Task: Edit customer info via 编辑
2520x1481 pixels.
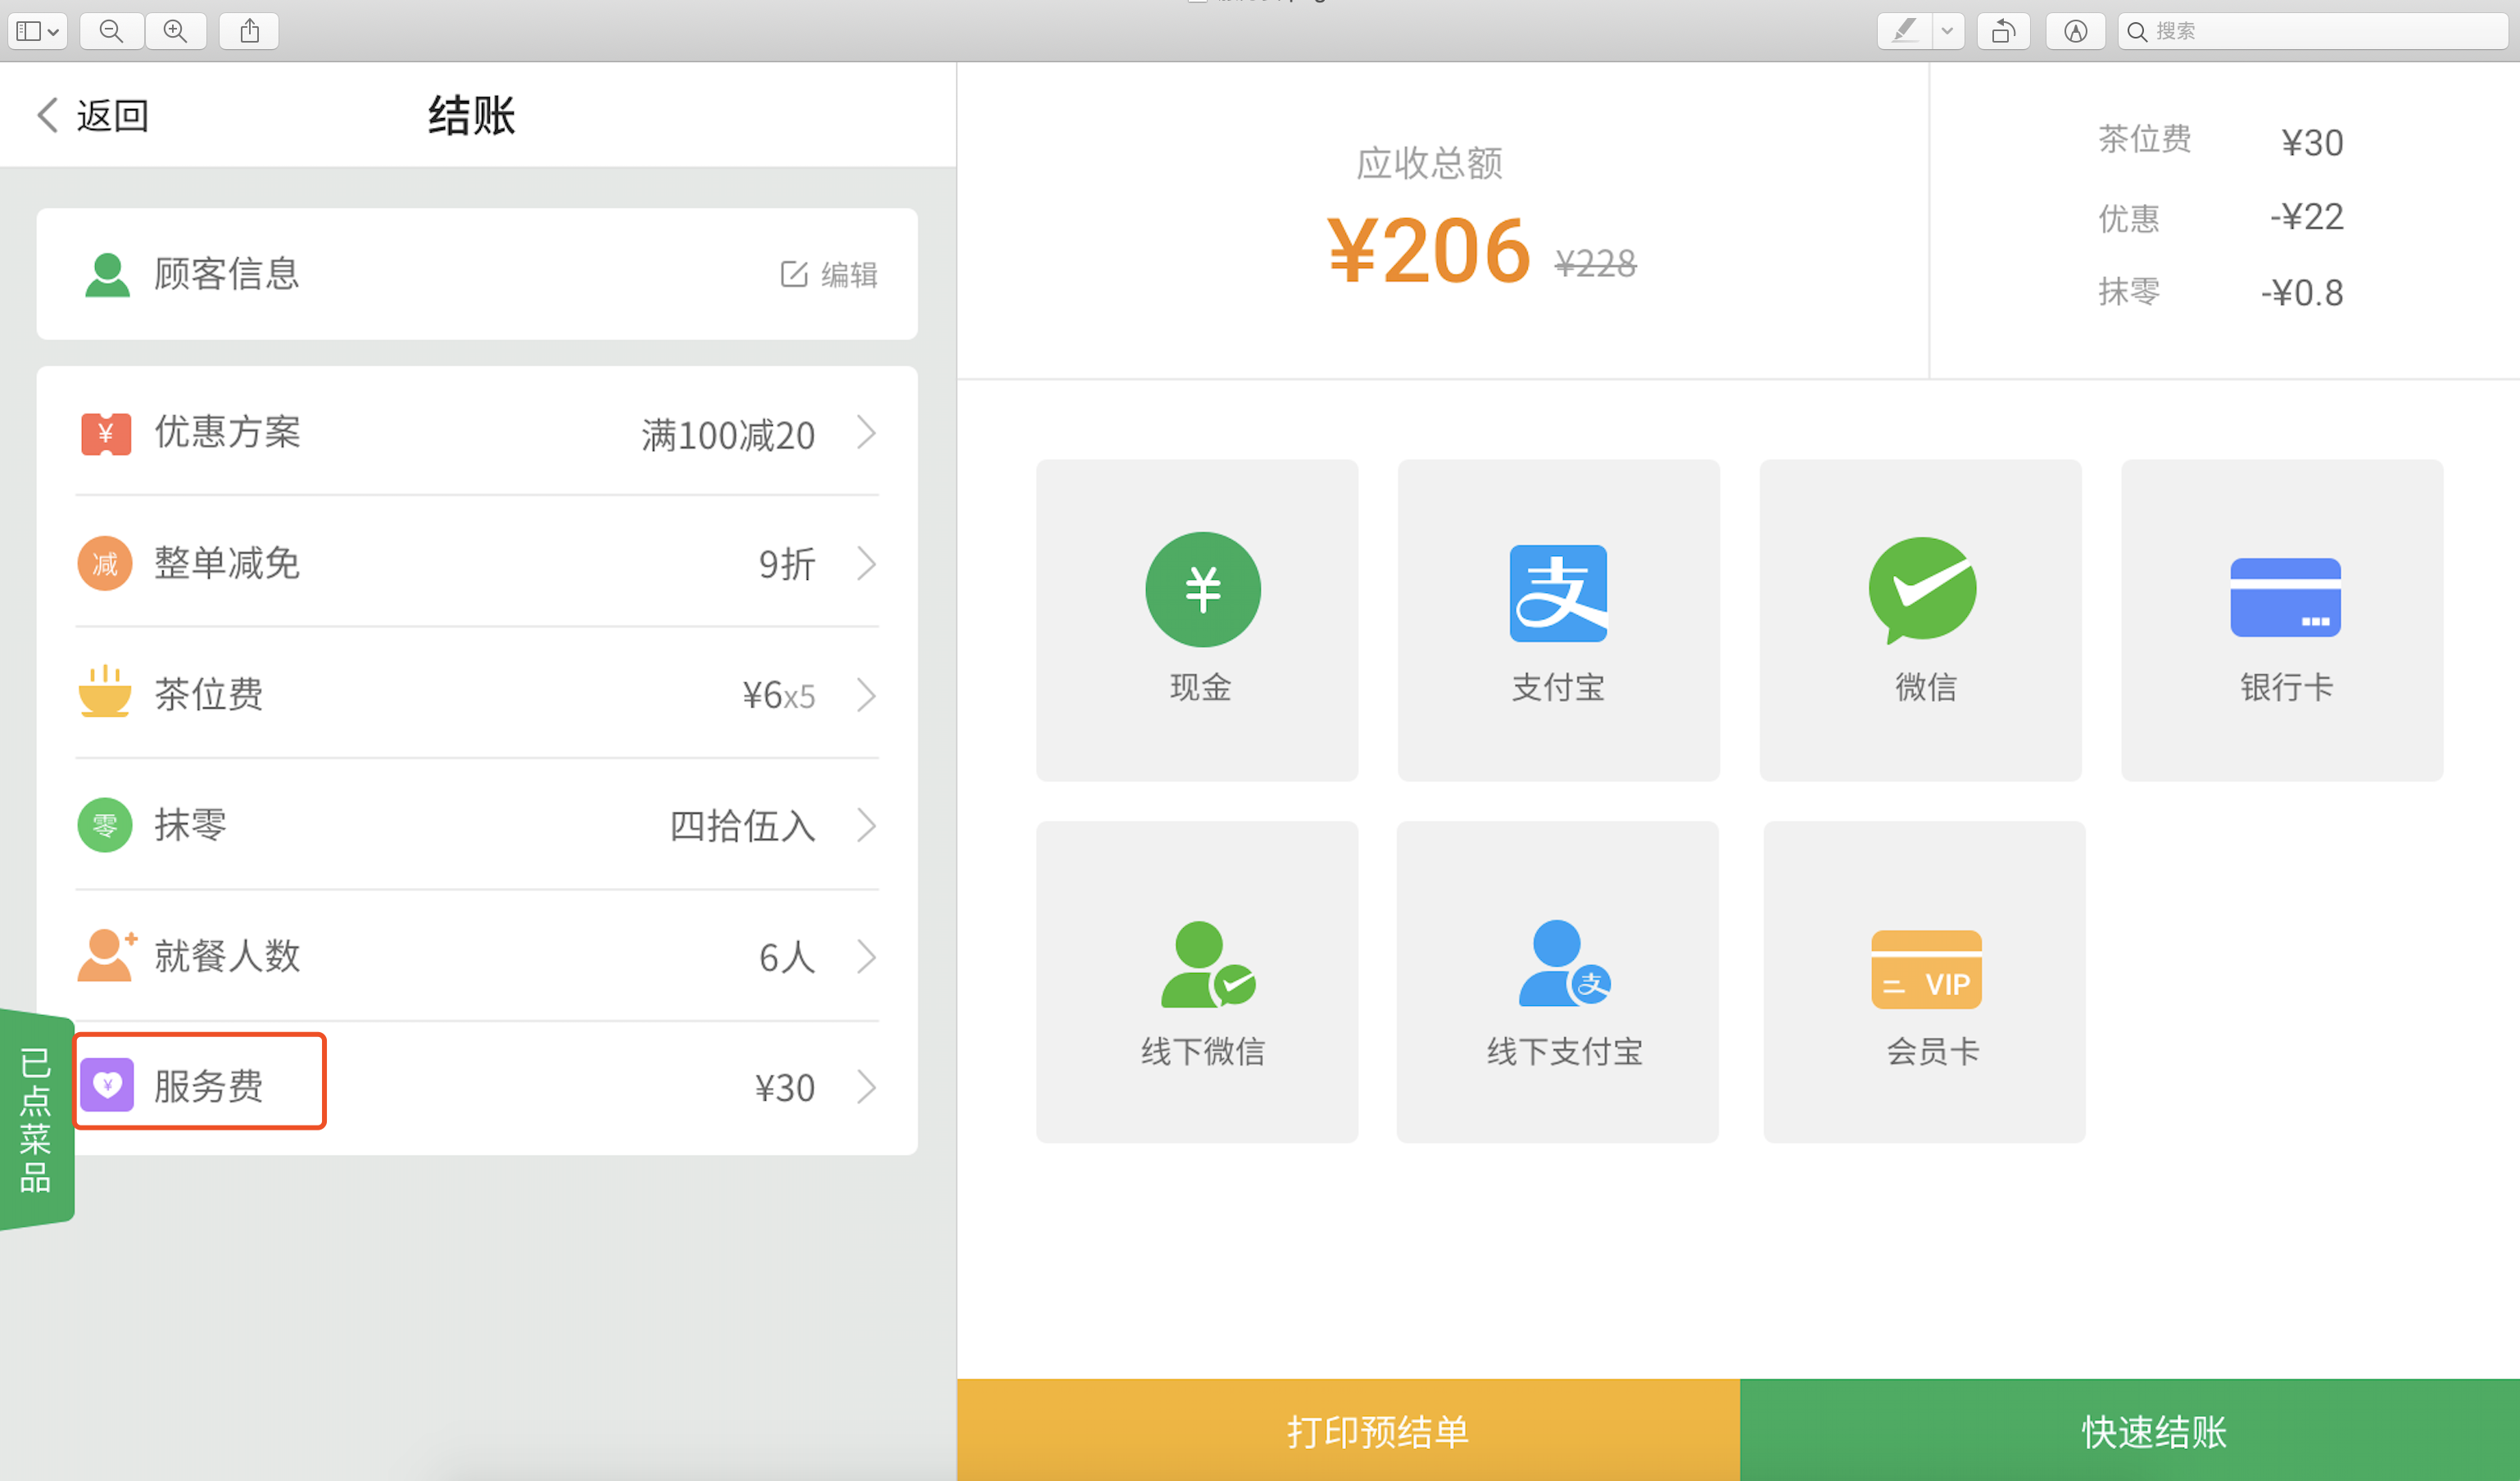Action: pos(829,274)
